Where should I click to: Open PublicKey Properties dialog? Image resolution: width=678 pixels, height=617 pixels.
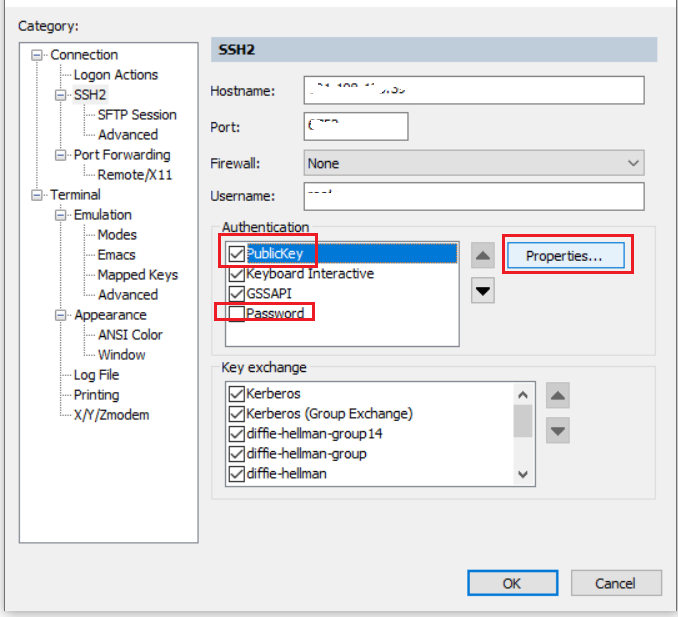(566, 256)
